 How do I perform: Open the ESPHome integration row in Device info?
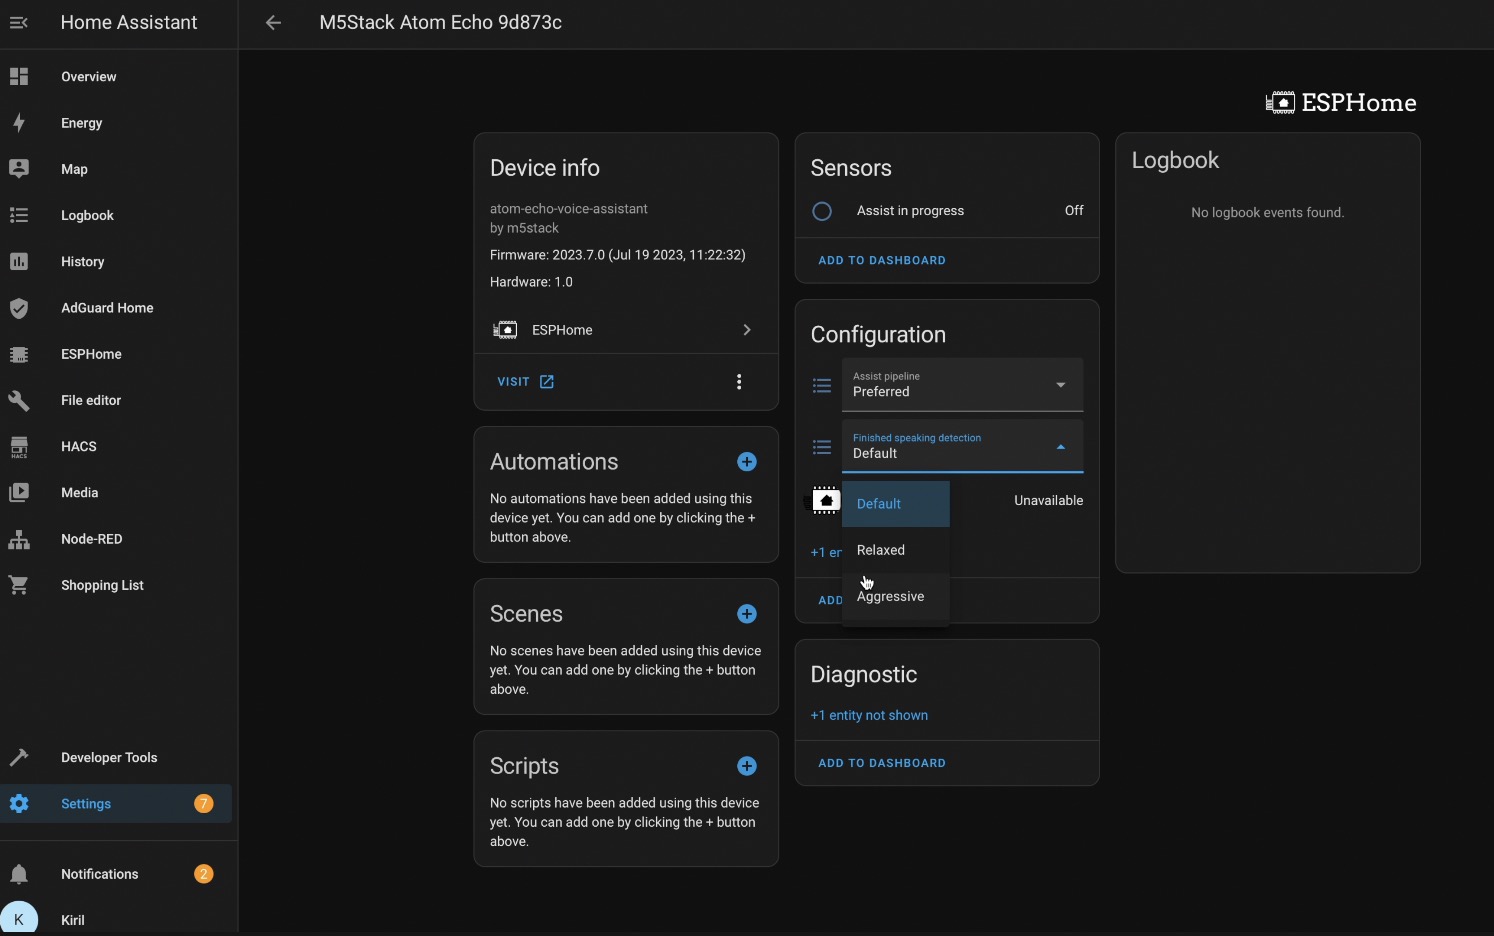pyautogui.click(x=626, y=330)
